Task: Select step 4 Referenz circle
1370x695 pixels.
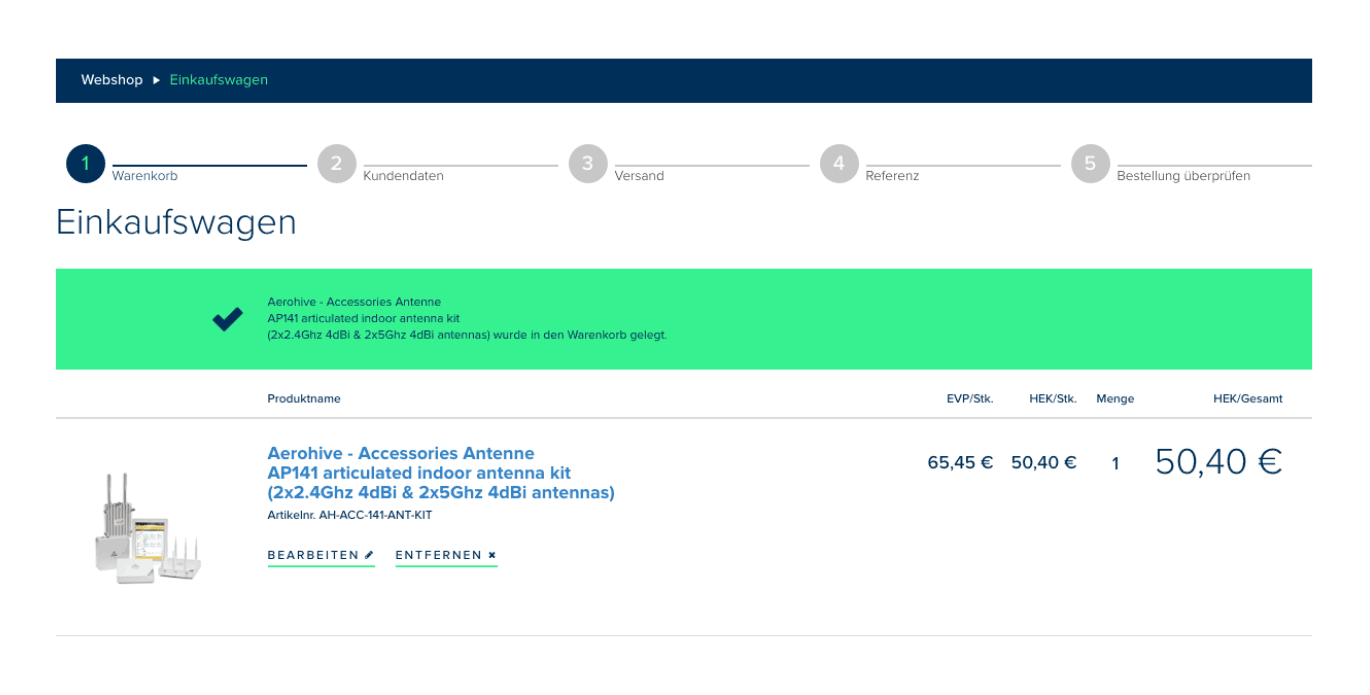Action: point(839,164)
